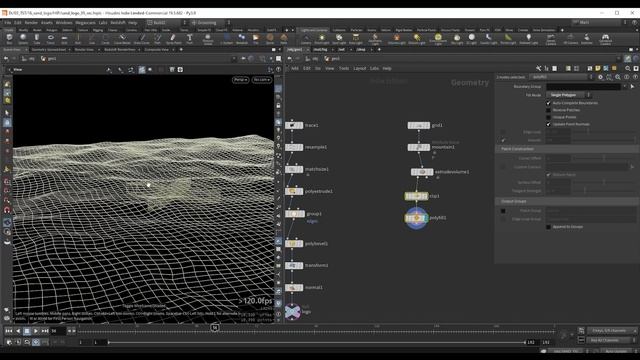640x360 pixels.
Task: Click the Play button on timeline
Action: (x=36, y=331)
